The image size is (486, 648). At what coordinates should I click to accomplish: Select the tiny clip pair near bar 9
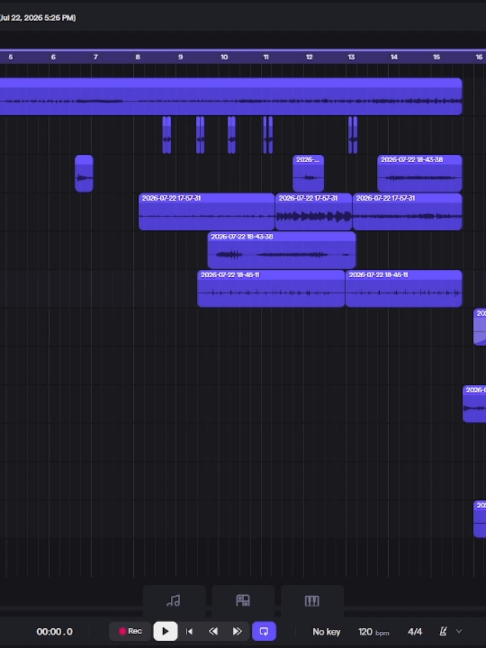coord(167,135)
